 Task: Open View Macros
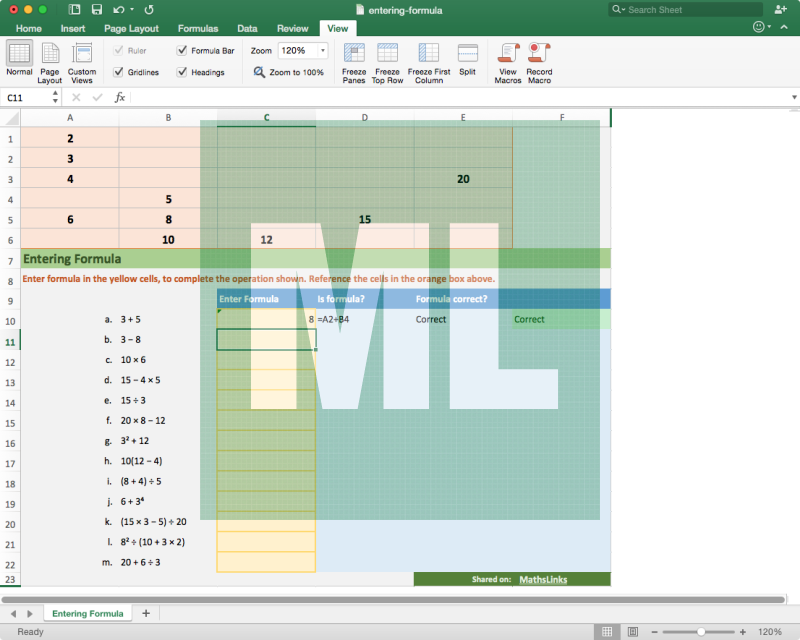[508, 53]
